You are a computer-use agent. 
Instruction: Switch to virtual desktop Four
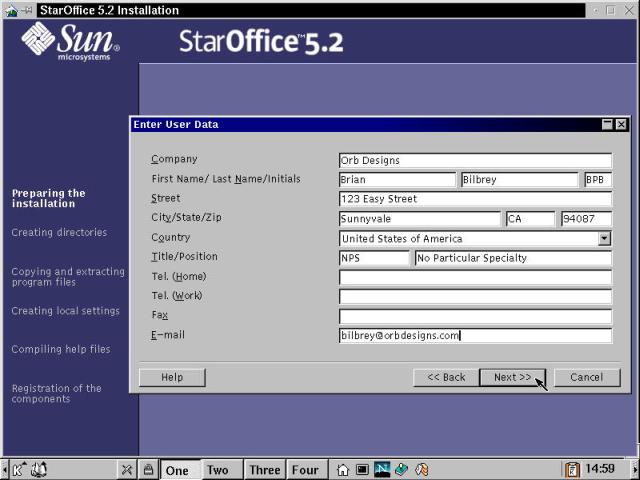coord(305,469)
